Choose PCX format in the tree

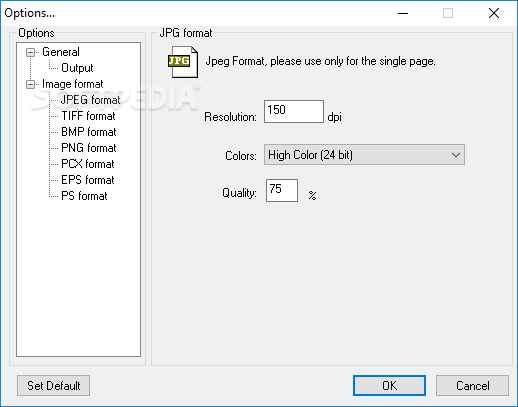pyautogui.click(x=88, y=164)
